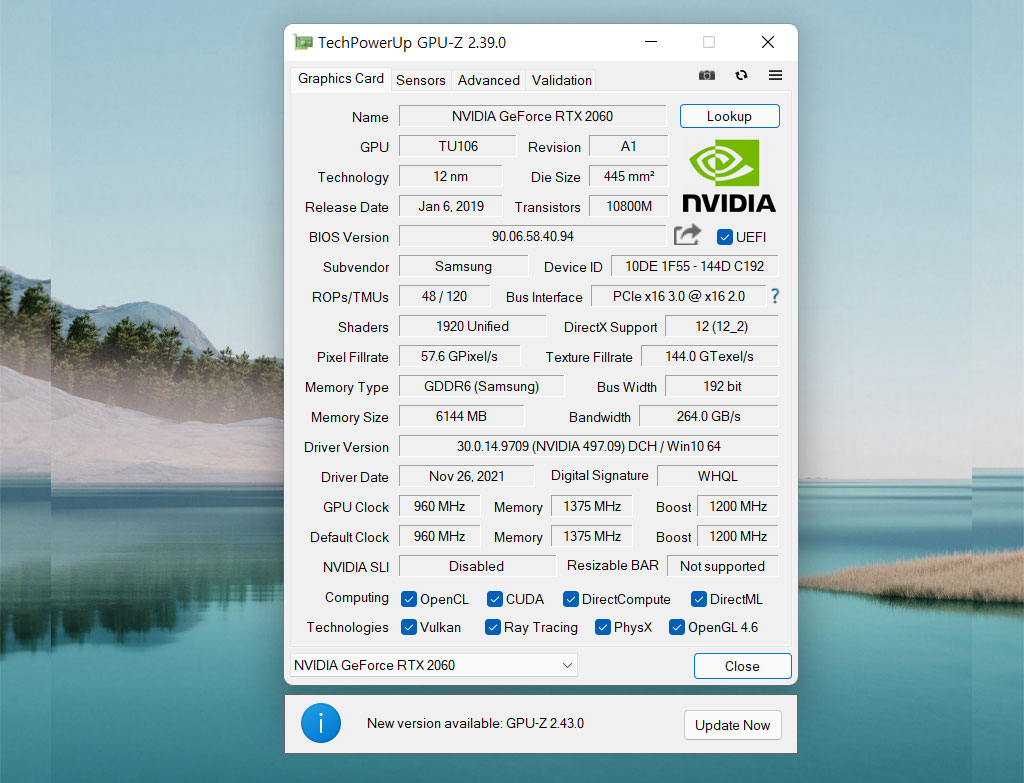This screenshot has height=783, width=1024.
Task: Click the Bus Width field 192 bit
Action: point(722,386)
